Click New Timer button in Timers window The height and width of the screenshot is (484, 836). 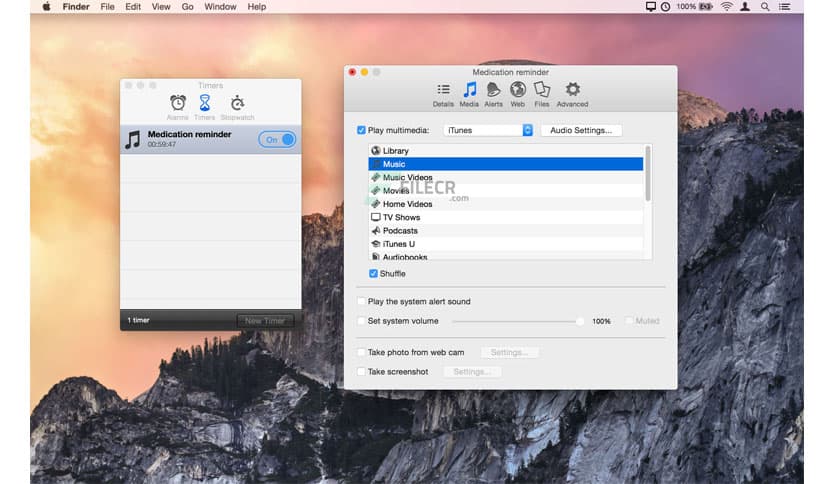click(x=265, y=320)
